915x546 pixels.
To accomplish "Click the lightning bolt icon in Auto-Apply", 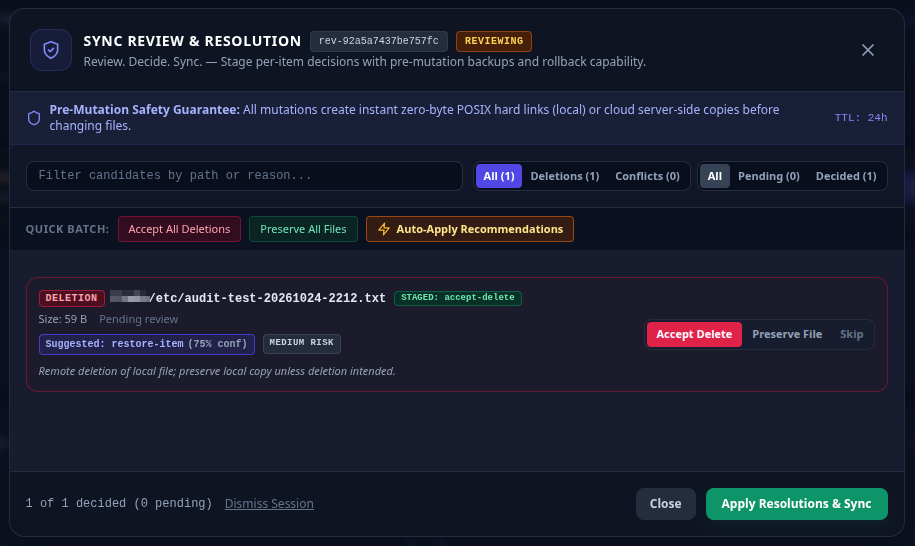I will (383, 229).
